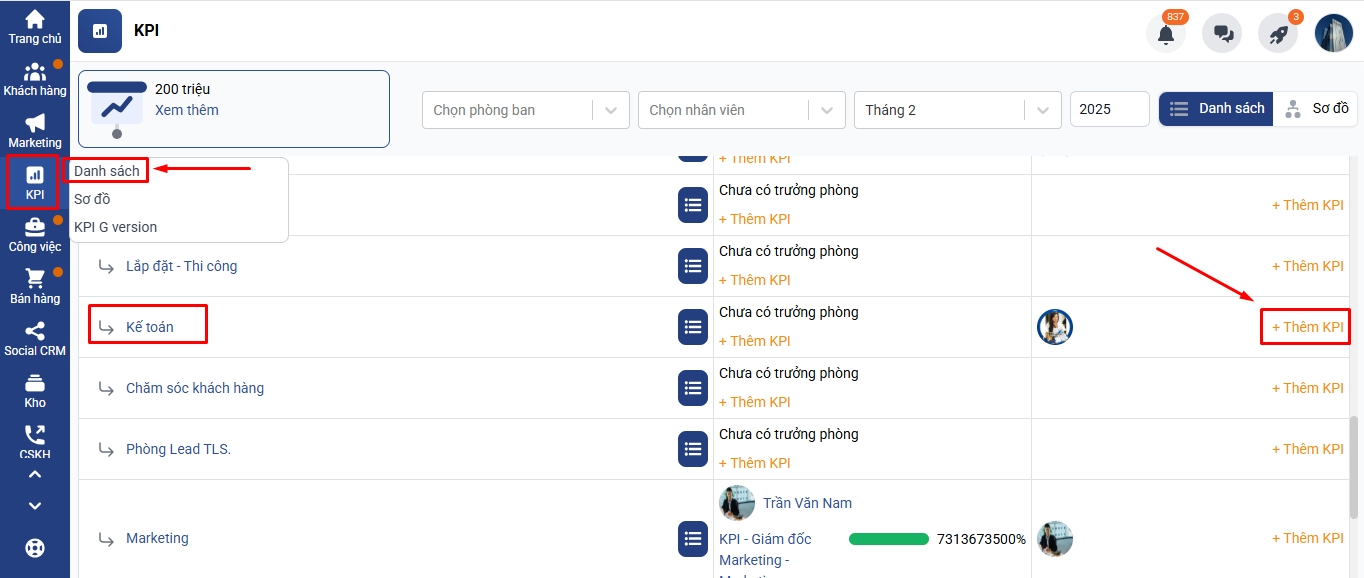The height and width of the screenshot is (578, 1364).
Task: Switch to Danh sách view
Action: coord(1217,109)
